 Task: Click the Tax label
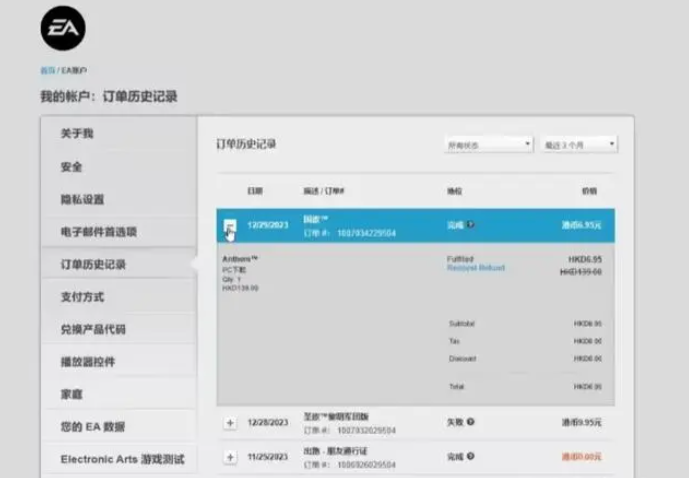(454, 341)
